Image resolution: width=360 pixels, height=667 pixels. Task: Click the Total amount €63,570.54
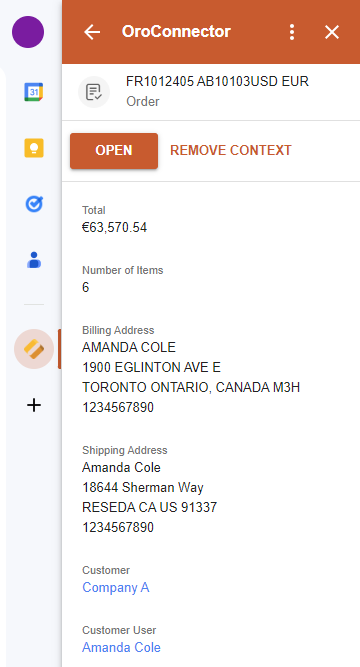tap(114, 228)
